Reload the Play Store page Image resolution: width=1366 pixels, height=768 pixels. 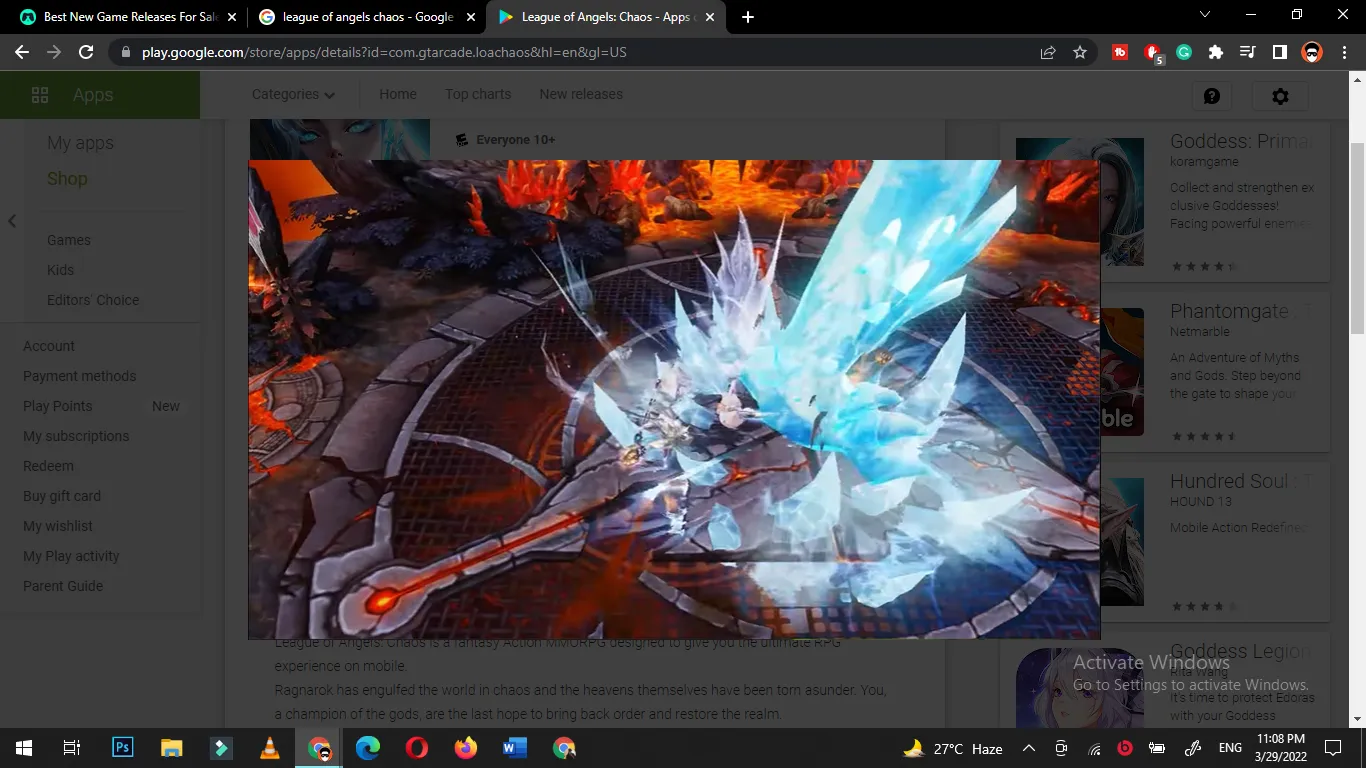tap(86, 52)
